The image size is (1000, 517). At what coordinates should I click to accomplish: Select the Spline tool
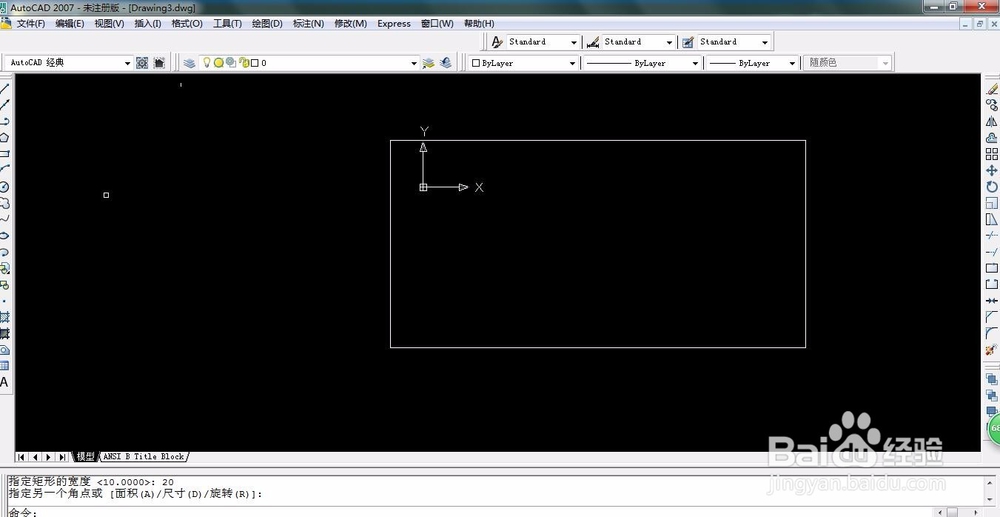[x=4, y=219]
